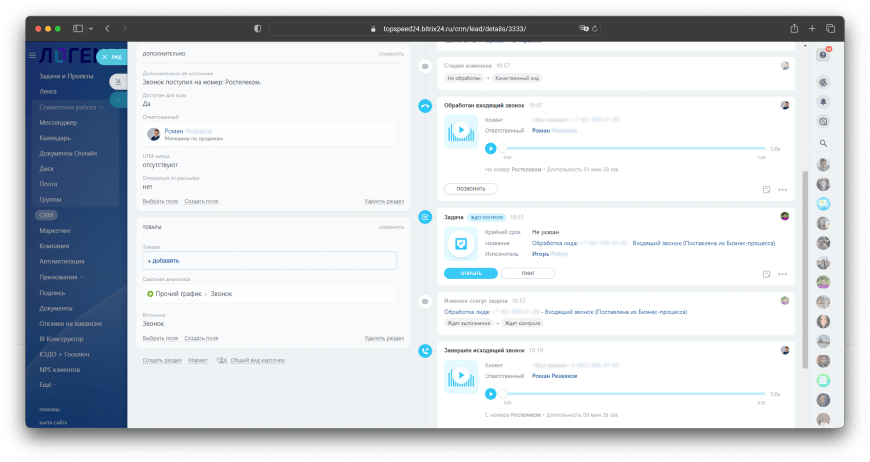870x462 pixels.
Task: Go back with the Safari back arrow
Action: 107,28
